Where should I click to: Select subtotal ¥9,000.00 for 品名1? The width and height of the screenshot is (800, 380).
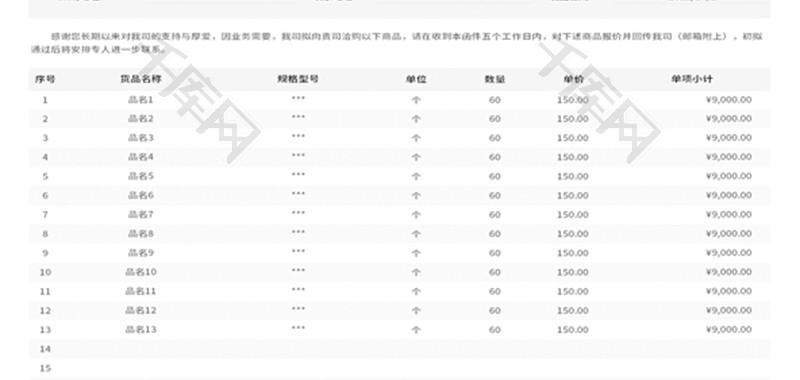tap(729, 99)
